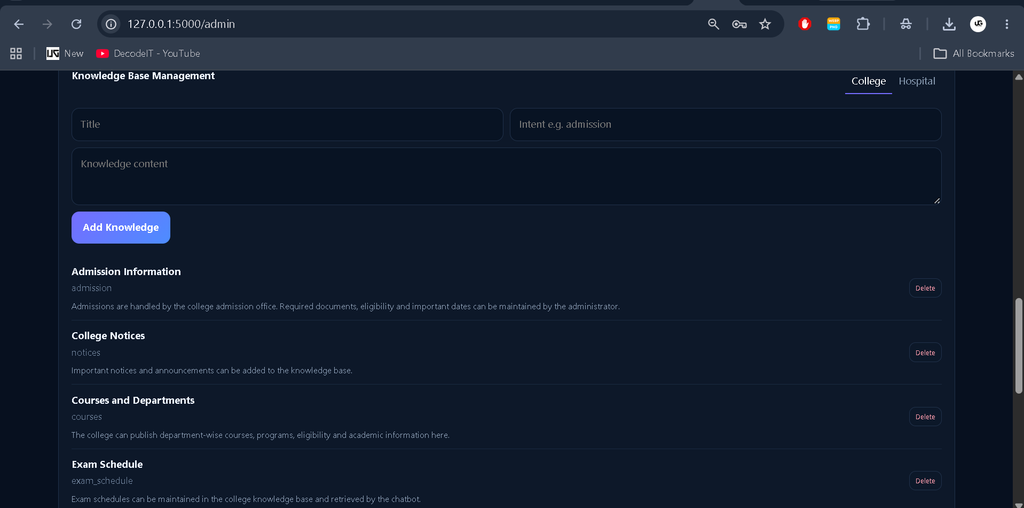The height and width of the screenshot is (508, 1024).
Task: Click the Admission Information title
Action: (x=126, y=272)
